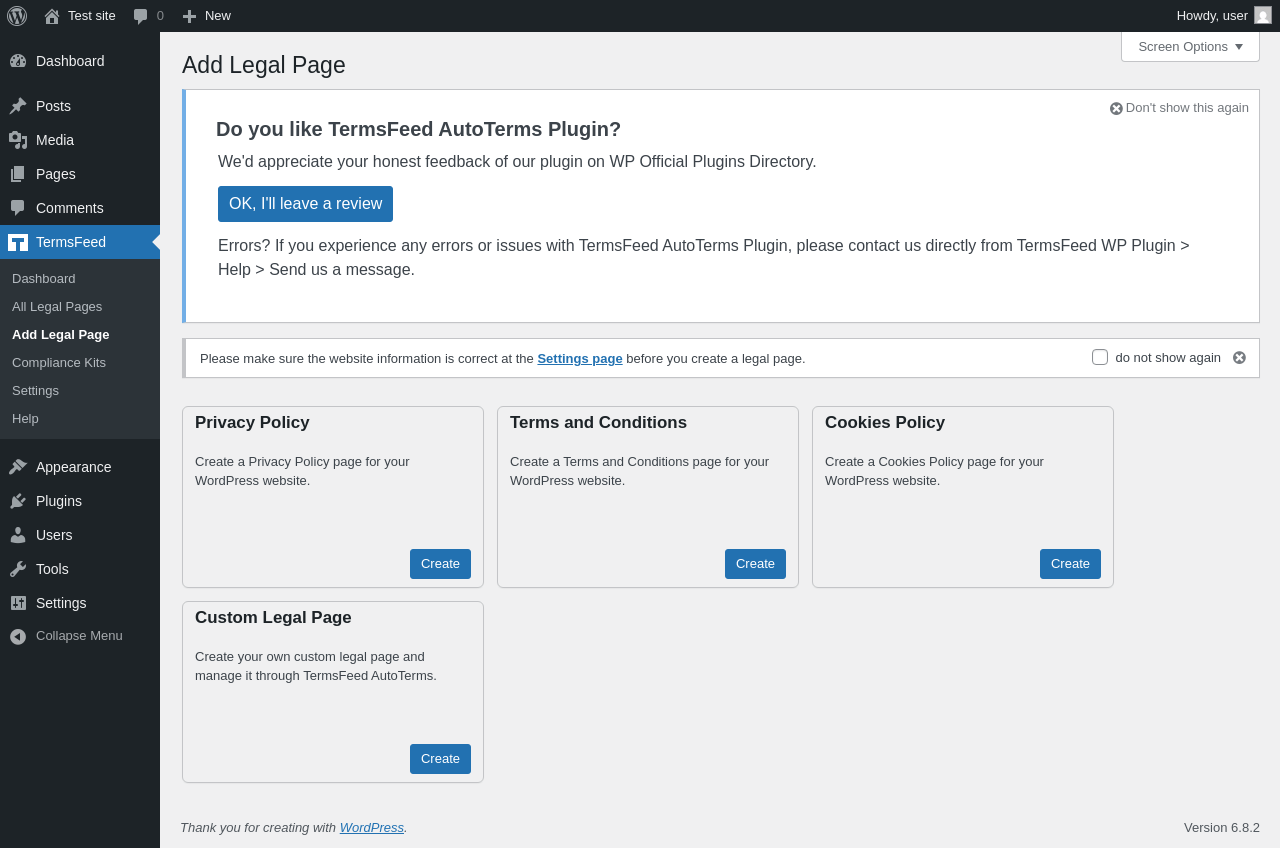1280x848 pixels.
Task: Follow the Settings page link in the notice
Action: 580,358
